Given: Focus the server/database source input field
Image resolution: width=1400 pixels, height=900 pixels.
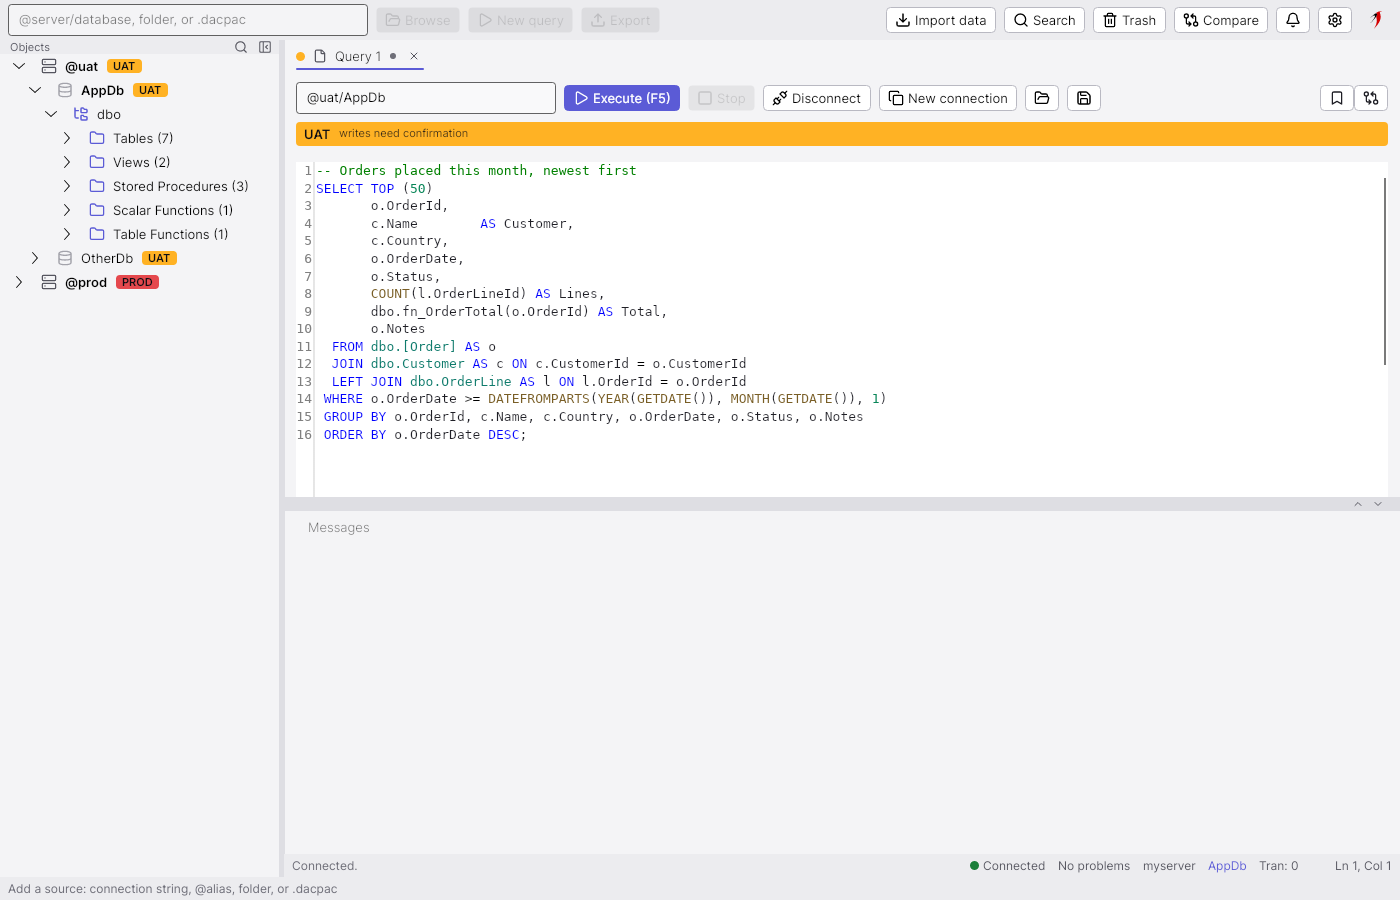Looking at the screenshot, I should (188, 20).
